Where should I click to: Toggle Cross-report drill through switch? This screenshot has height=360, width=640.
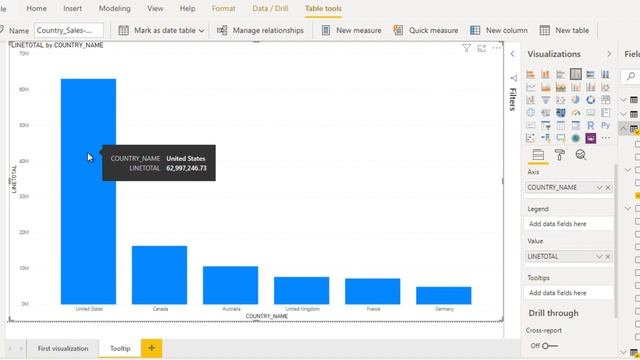coord(550,346)
